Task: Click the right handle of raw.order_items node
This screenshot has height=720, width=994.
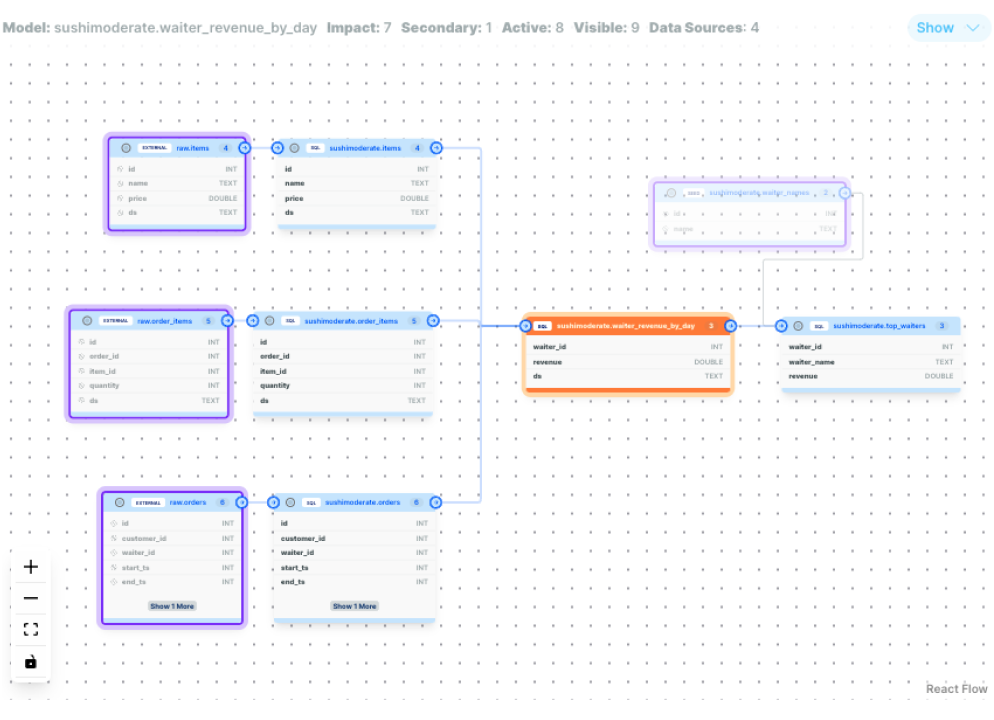Action: pyautogui.click(x=228, y=321)
